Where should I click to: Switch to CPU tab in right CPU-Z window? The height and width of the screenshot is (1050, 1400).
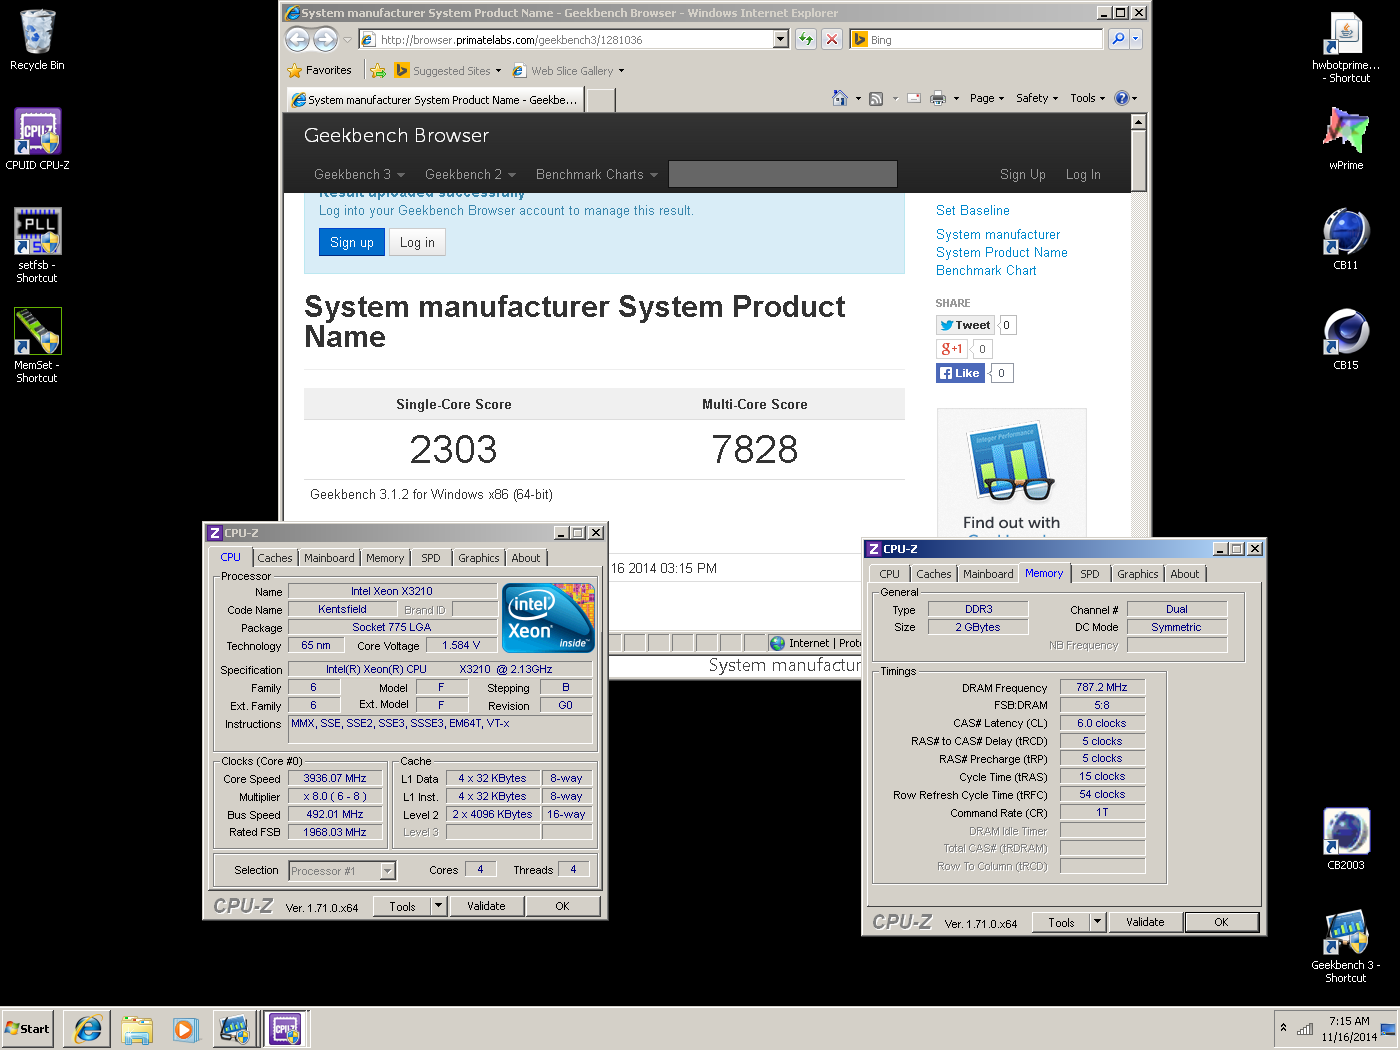pyautogui.click(x=889, y=574)
